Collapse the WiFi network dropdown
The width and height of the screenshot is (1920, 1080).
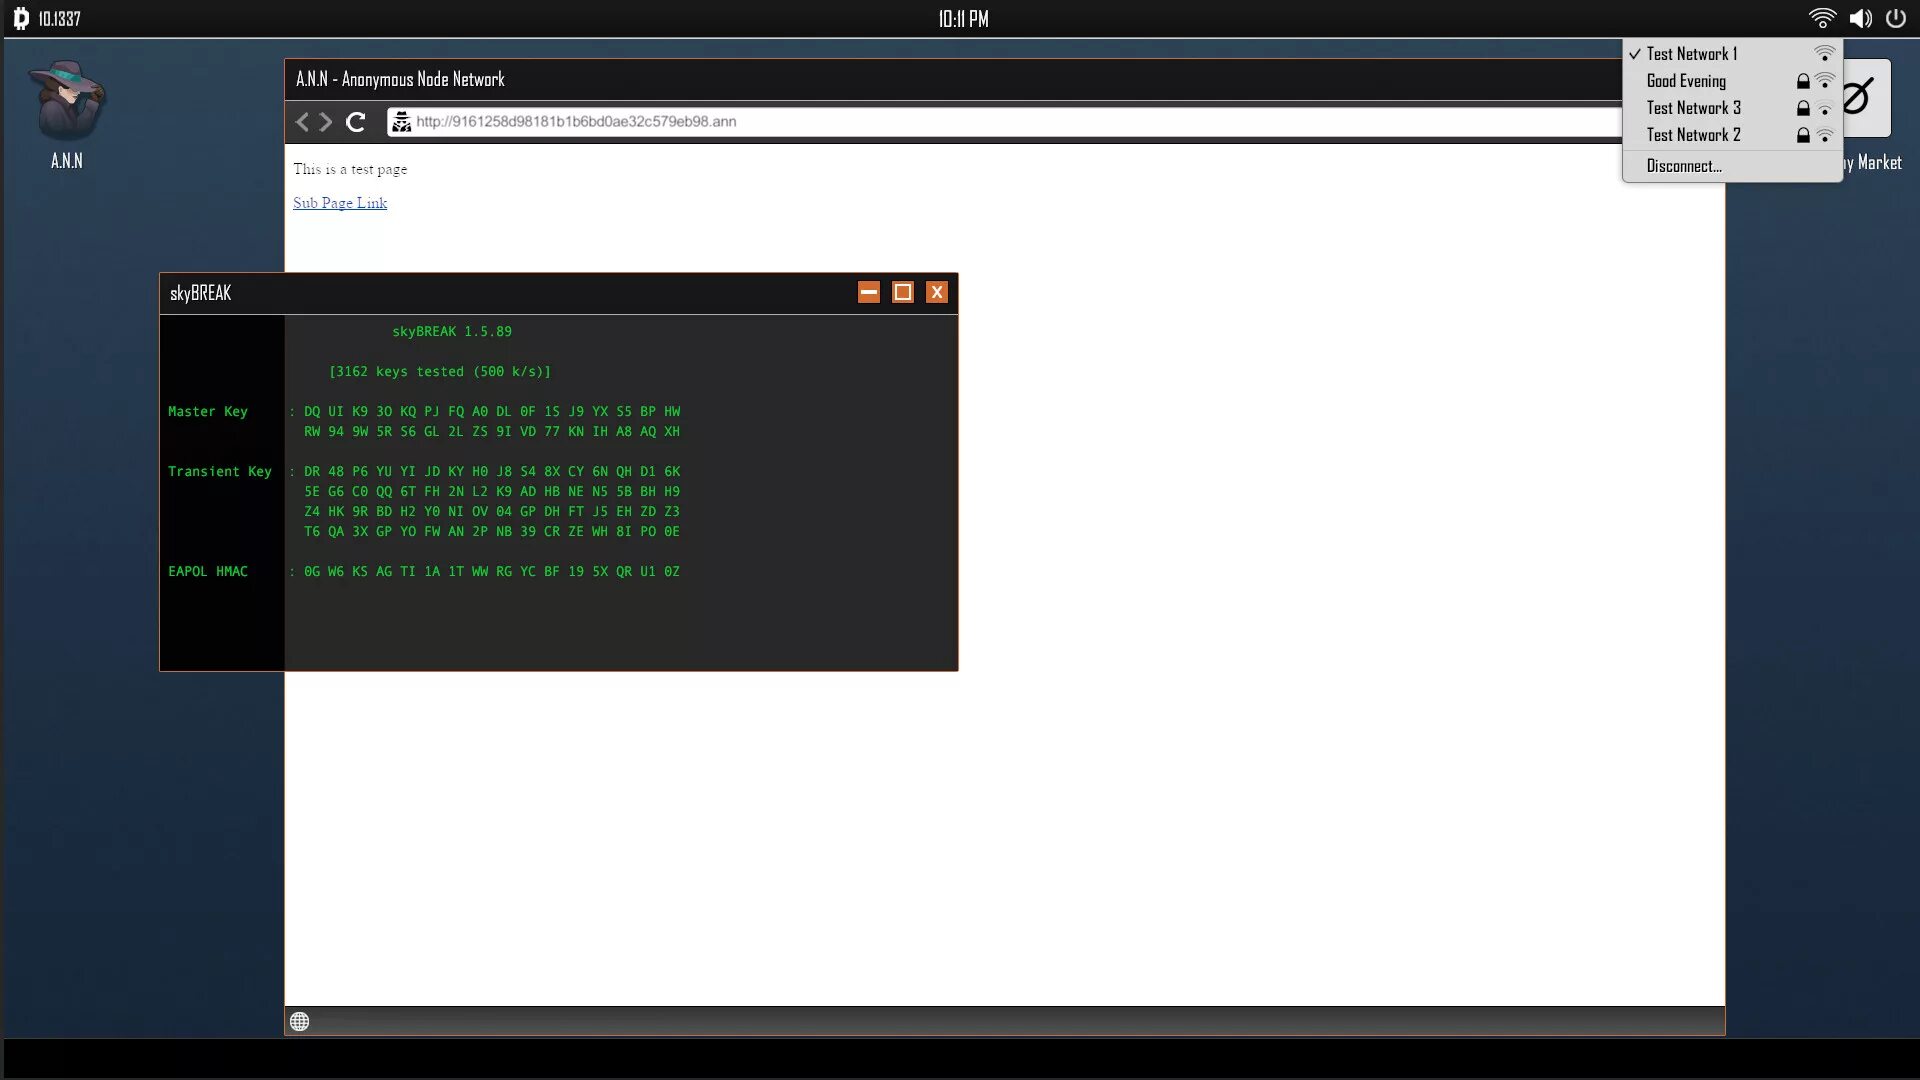pyautogui.click(x=1822, y=19)
